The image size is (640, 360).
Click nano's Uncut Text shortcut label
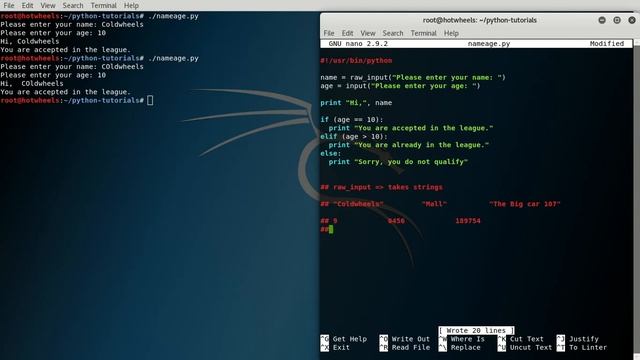point(531,347)
